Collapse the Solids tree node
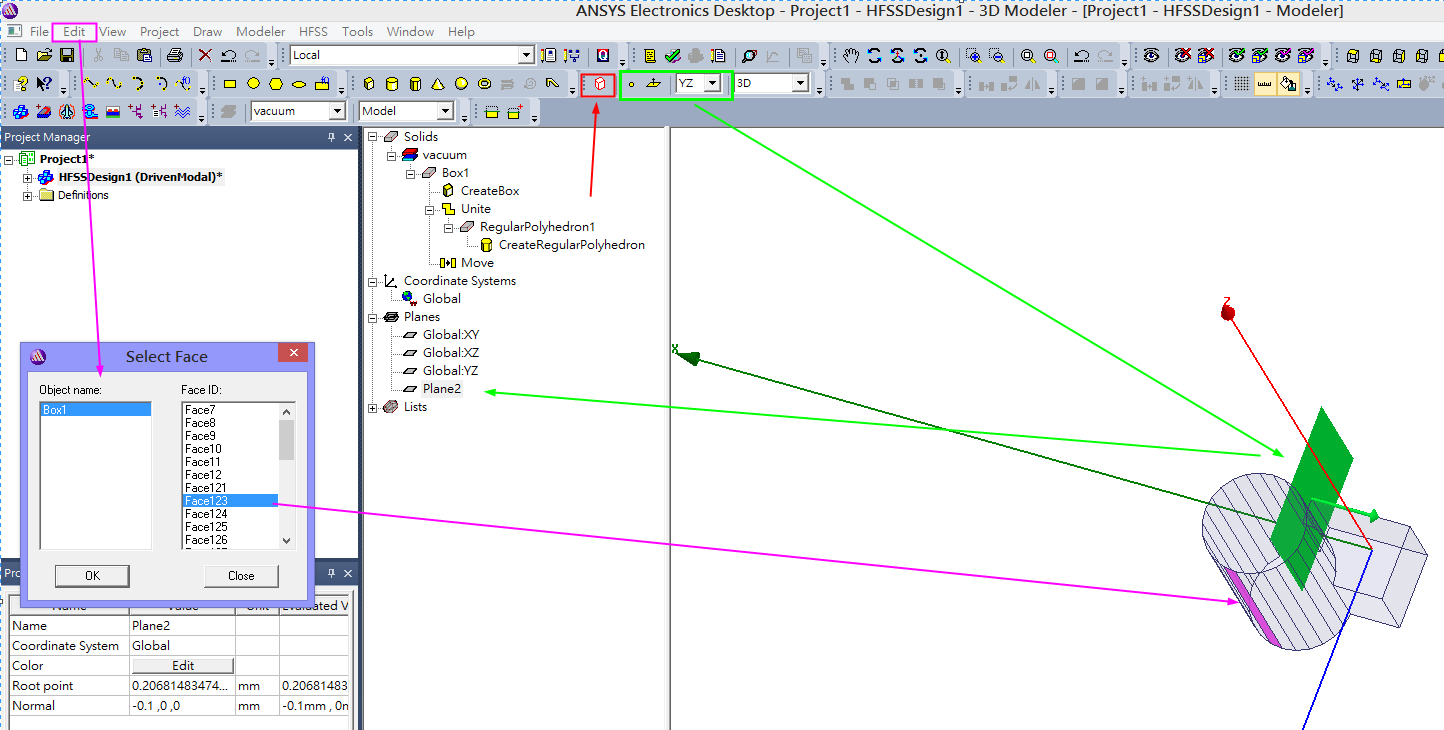1444x730 pixels. (x=374, y=137)
